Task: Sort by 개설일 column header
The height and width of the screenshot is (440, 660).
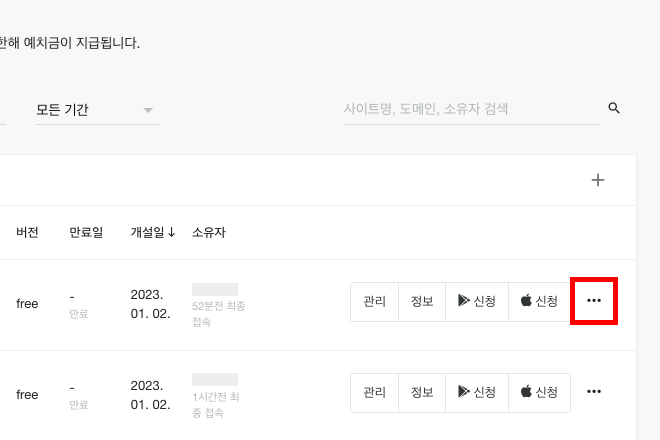Action: pyautogui.click(x=153, y=232)
